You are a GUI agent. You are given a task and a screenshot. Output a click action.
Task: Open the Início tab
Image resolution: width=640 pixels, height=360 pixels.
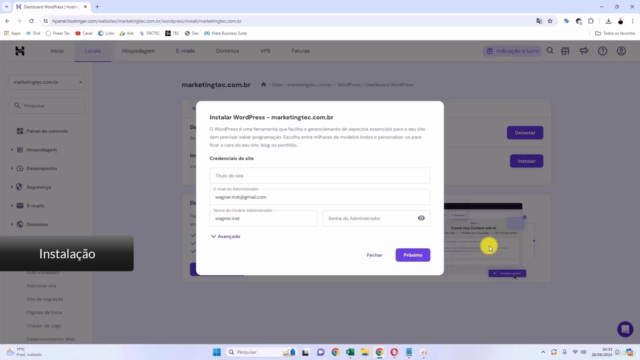[x=57, y=51]
